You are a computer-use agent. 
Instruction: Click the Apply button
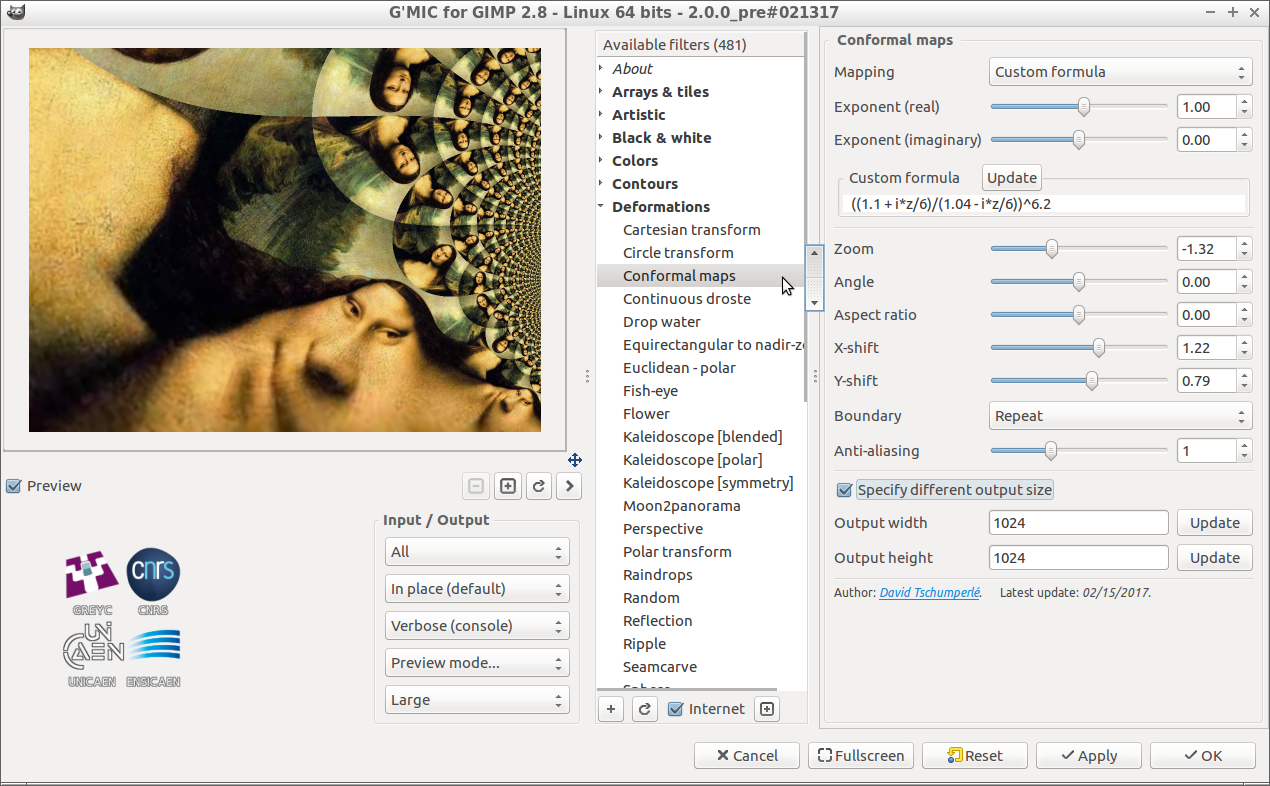1089,756
